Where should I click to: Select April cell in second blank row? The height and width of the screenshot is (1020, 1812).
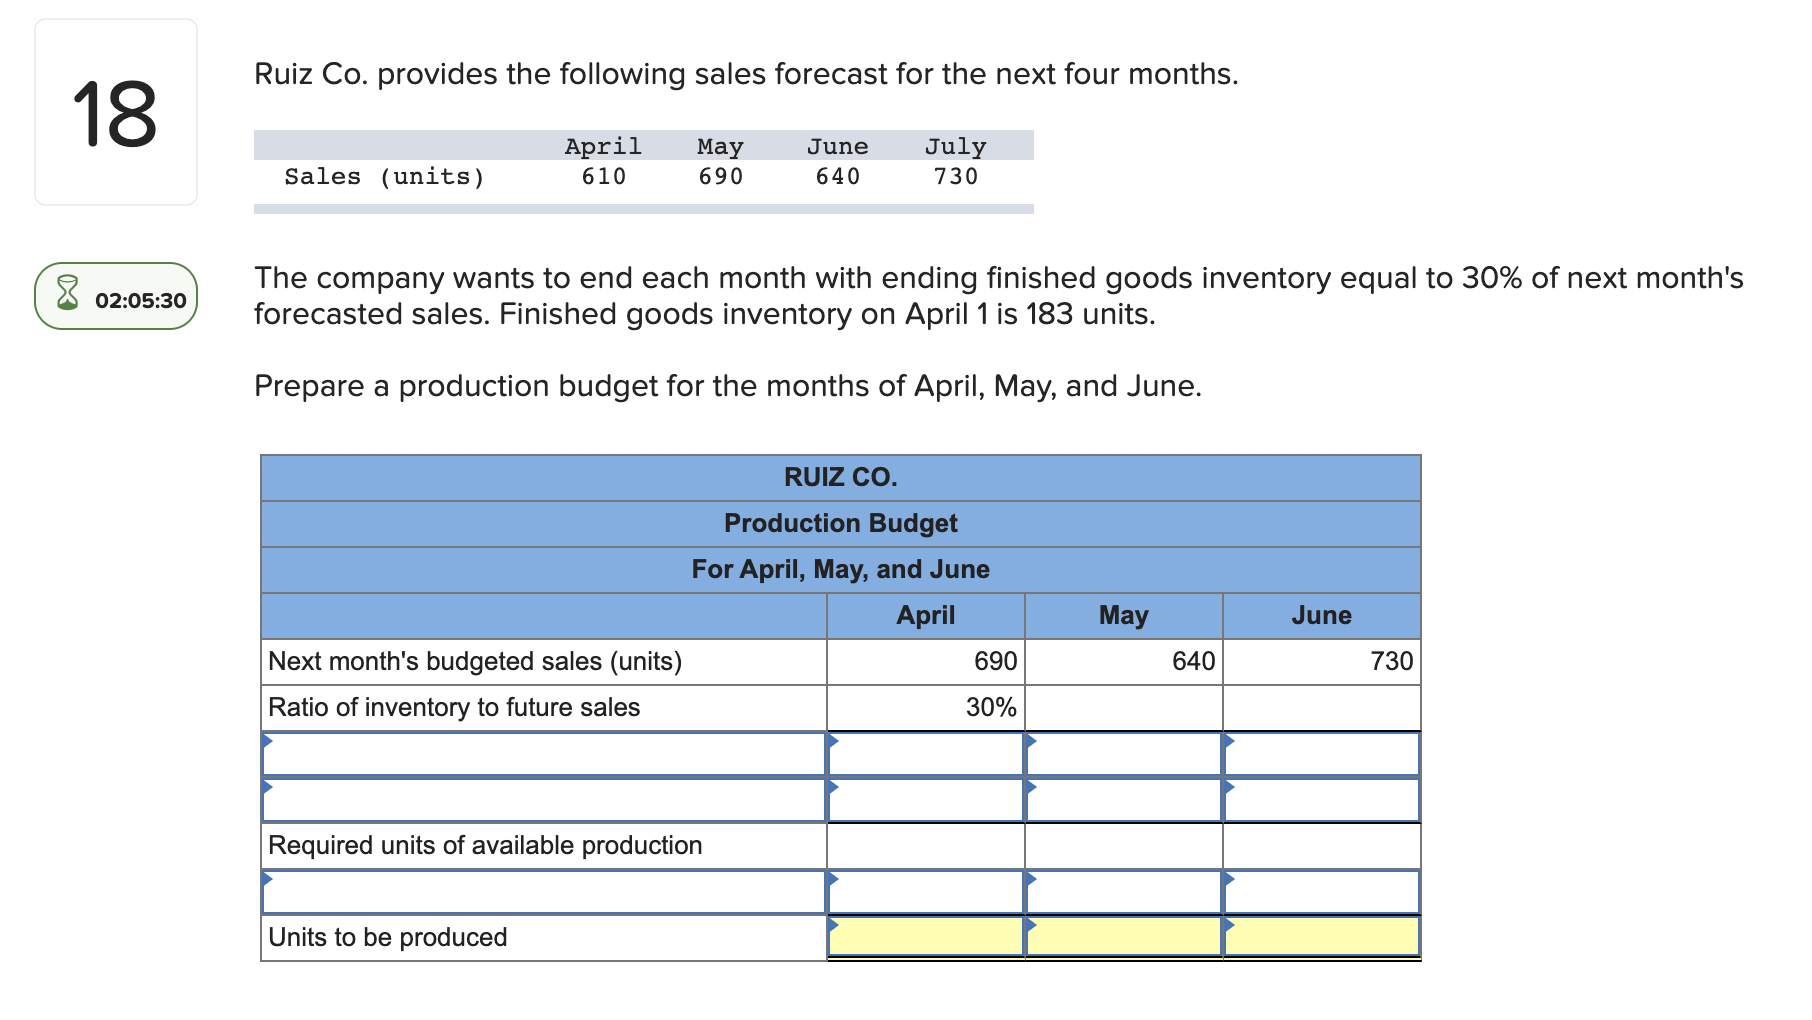926,800
